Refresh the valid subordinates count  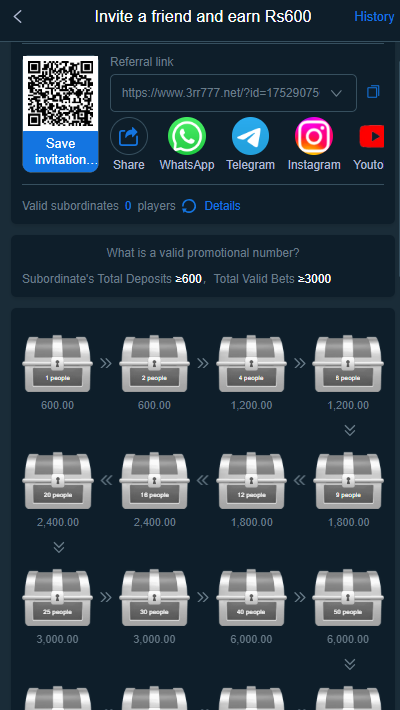coord(189,206)
